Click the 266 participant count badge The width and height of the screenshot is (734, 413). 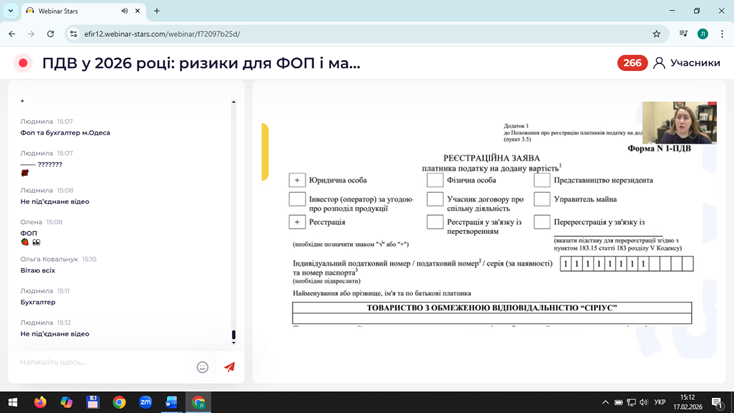(632, 63)
